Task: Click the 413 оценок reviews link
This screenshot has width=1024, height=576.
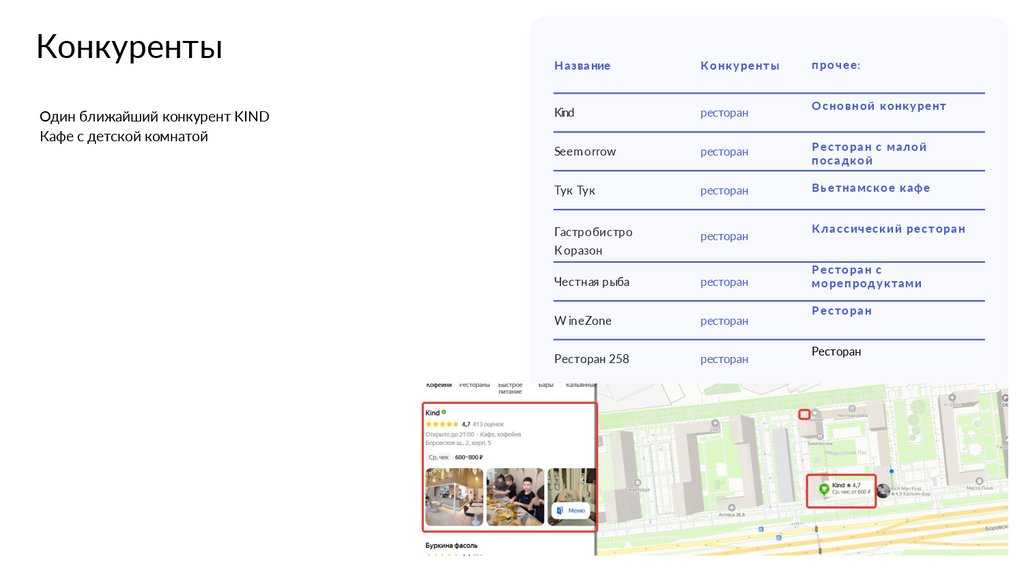Action: (x=488, y=424)
